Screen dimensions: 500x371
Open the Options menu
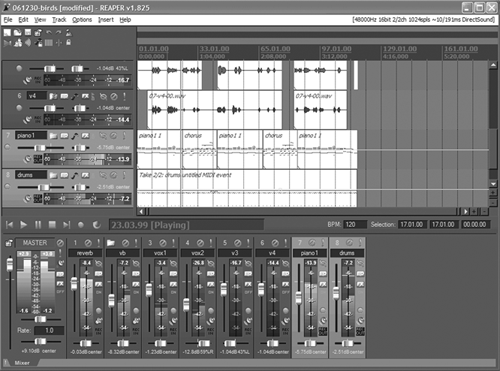point(82,20)
